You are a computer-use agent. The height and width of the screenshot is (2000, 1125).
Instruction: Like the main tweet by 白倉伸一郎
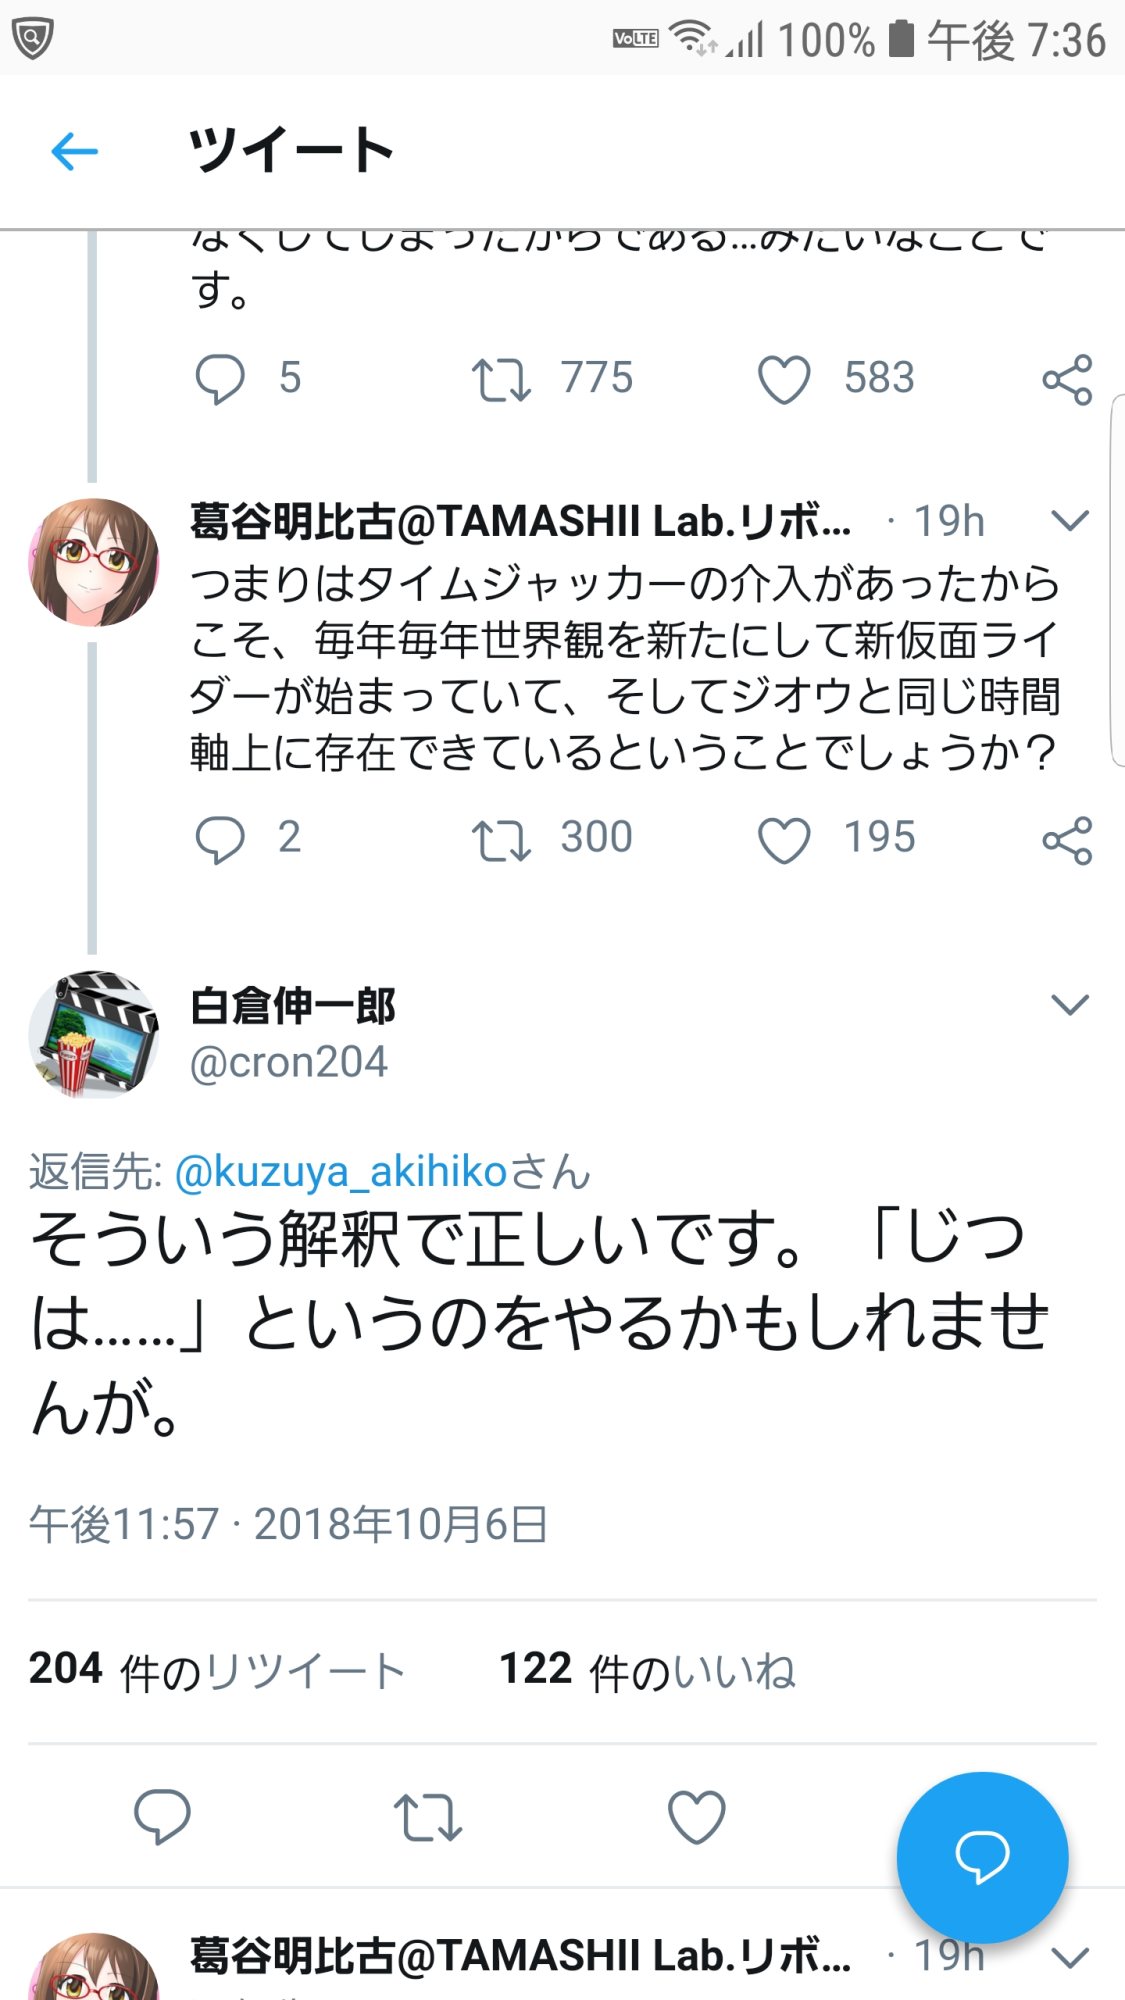tap(696, 1816)
